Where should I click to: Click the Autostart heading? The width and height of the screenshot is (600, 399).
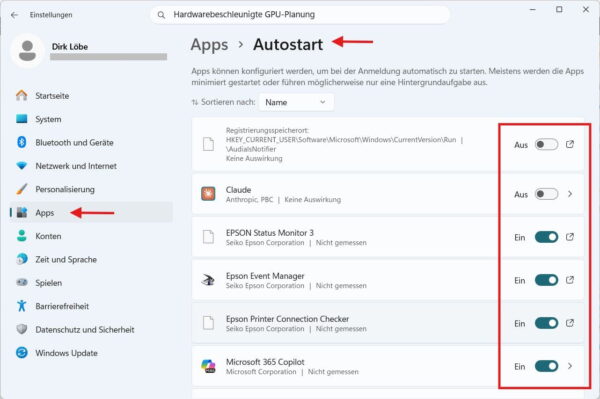click(288, 45)
